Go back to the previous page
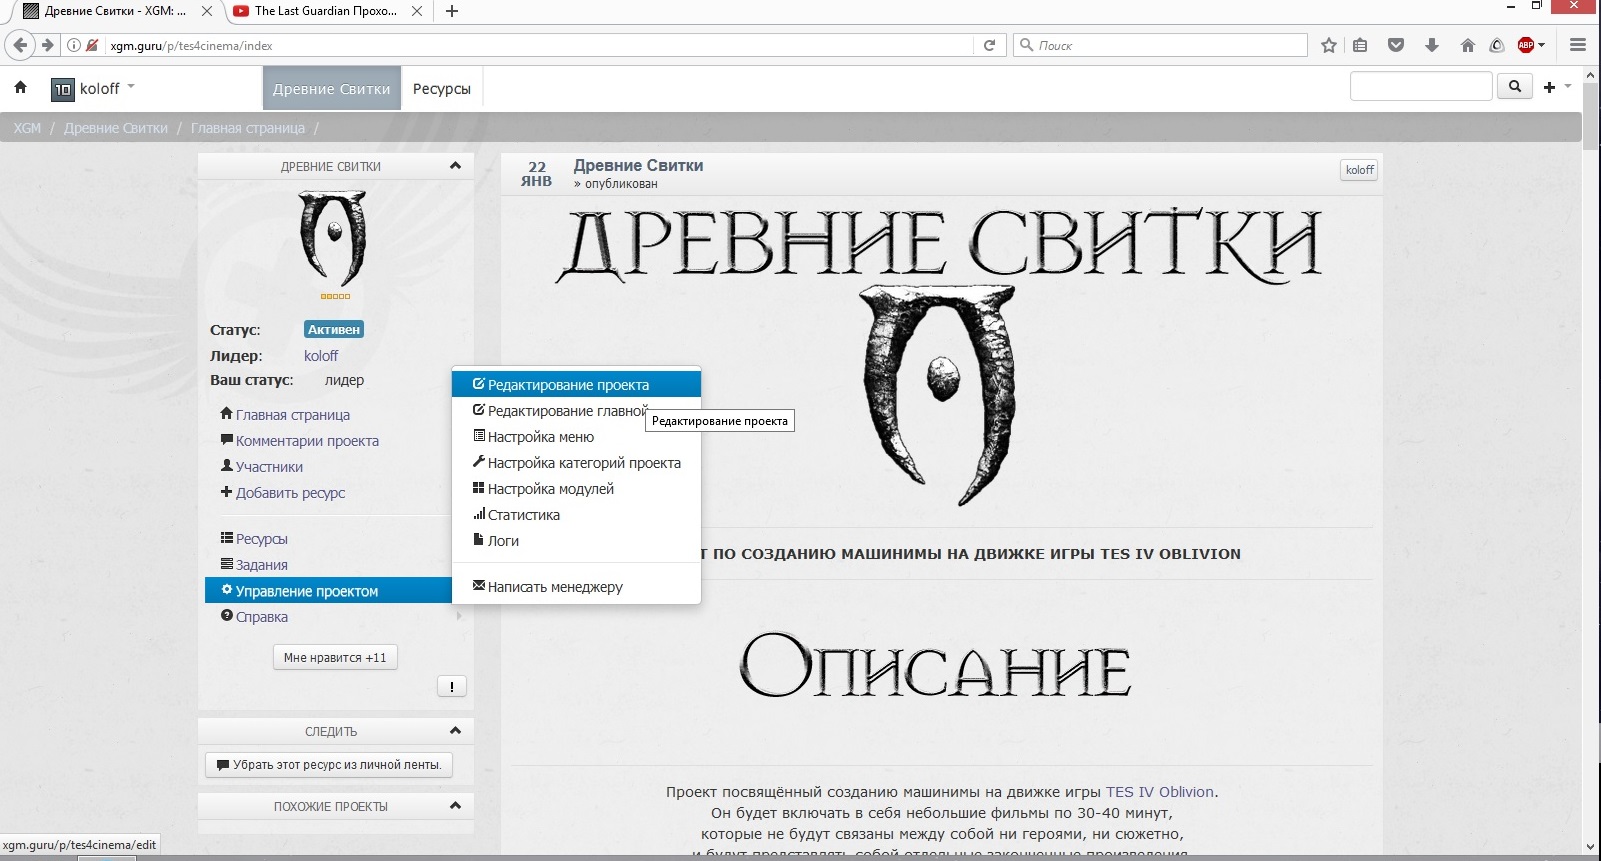 [x=20, y=45]
